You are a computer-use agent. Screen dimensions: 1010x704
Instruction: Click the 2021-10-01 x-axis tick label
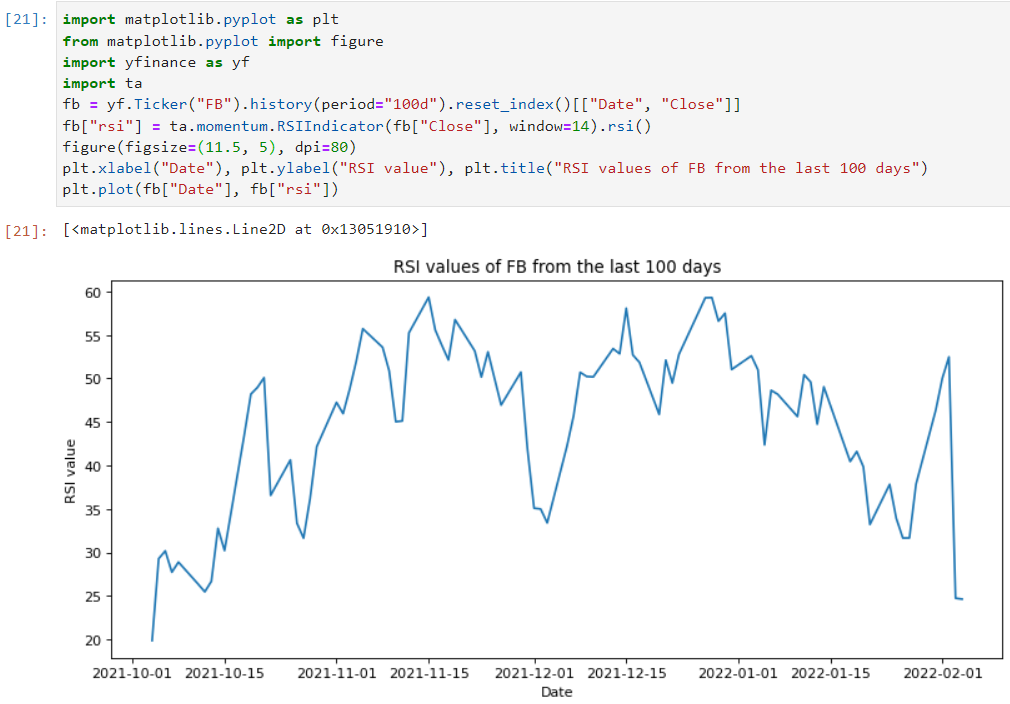(132, 673)
